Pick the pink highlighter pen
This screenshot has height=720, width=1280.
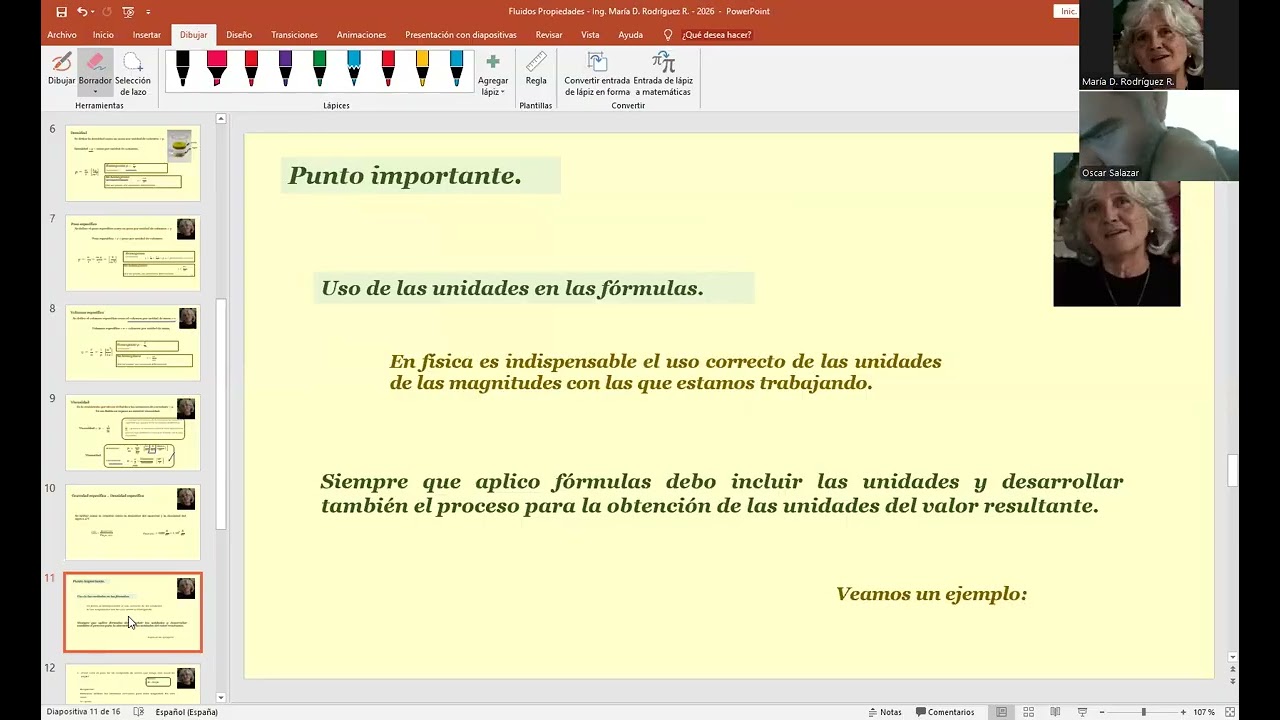coord(216,69)
